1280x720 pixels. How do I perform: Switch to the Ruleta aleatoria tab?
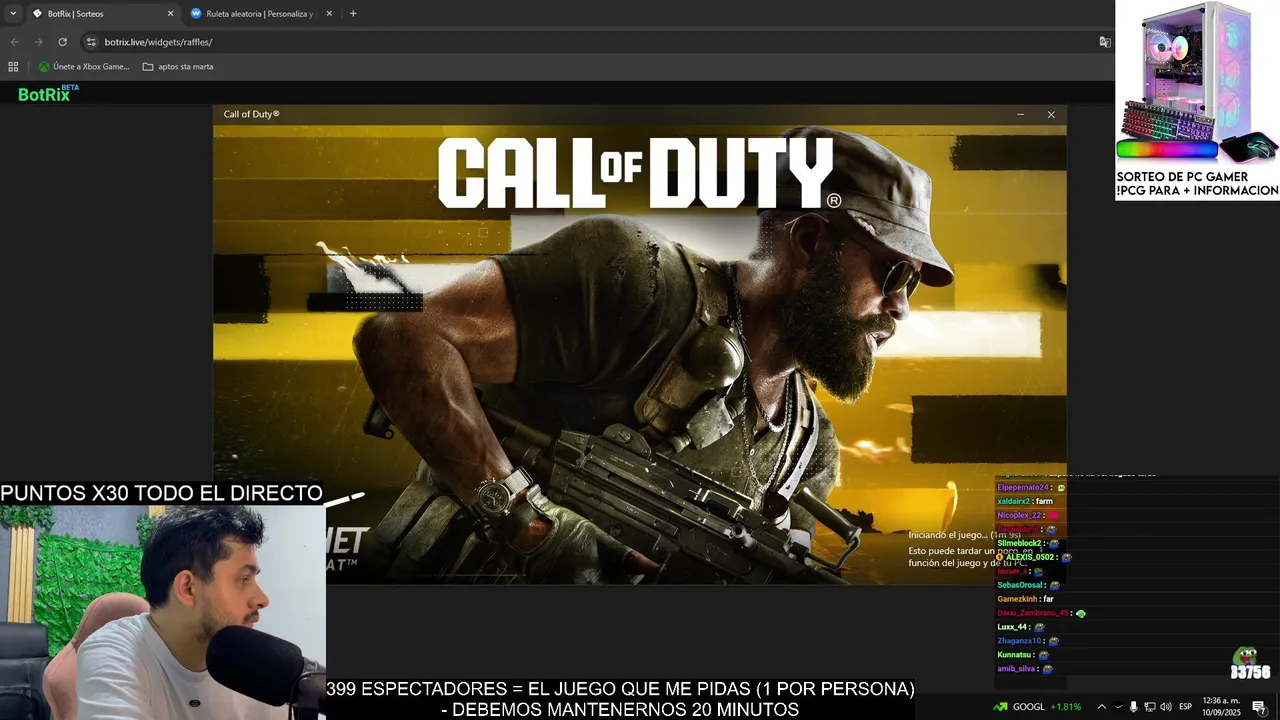pos(260,14)
